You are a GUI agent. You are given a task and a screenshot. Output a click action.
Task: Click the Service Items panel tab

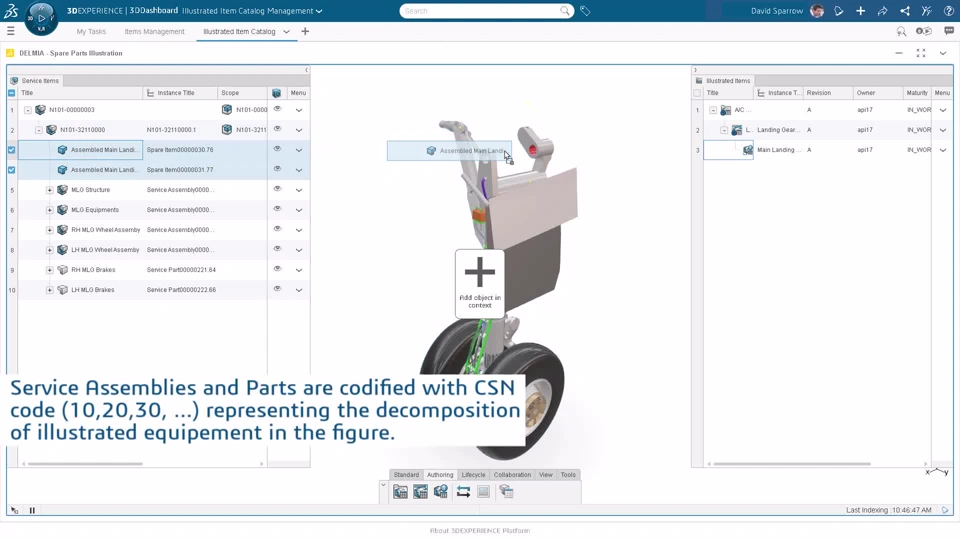35,80
